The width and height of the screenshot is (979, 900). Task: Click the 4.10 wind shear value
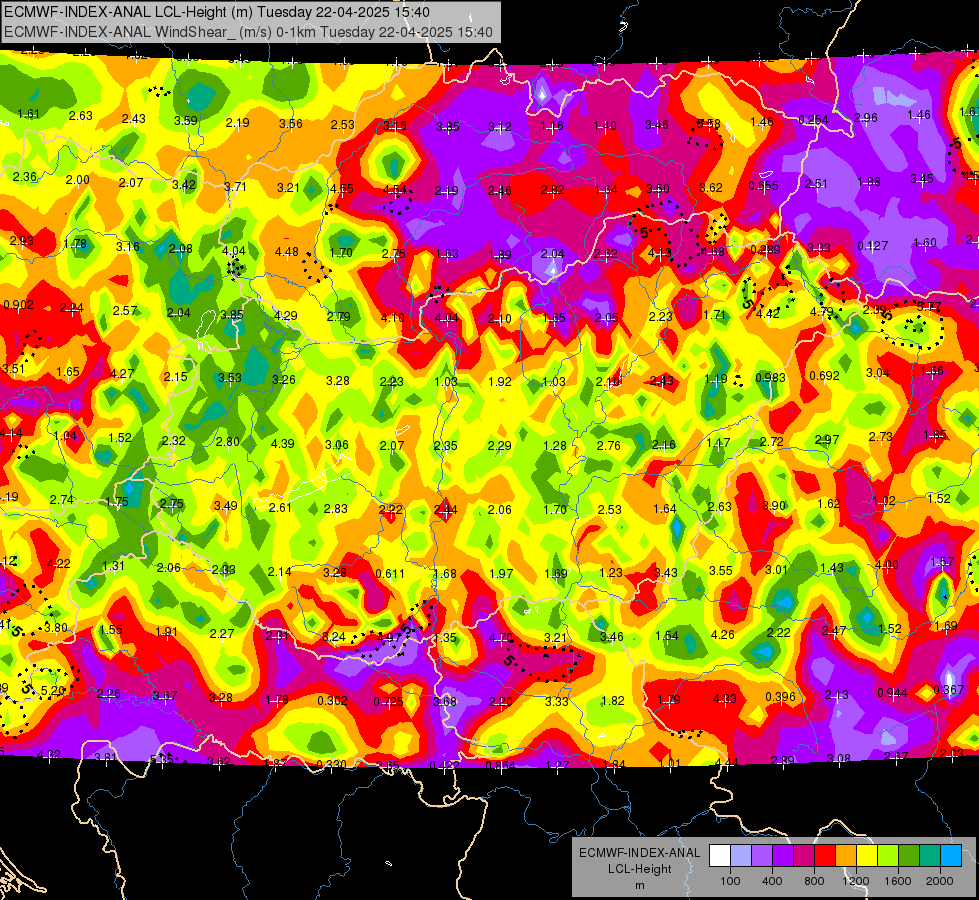[x=393, y=317]
